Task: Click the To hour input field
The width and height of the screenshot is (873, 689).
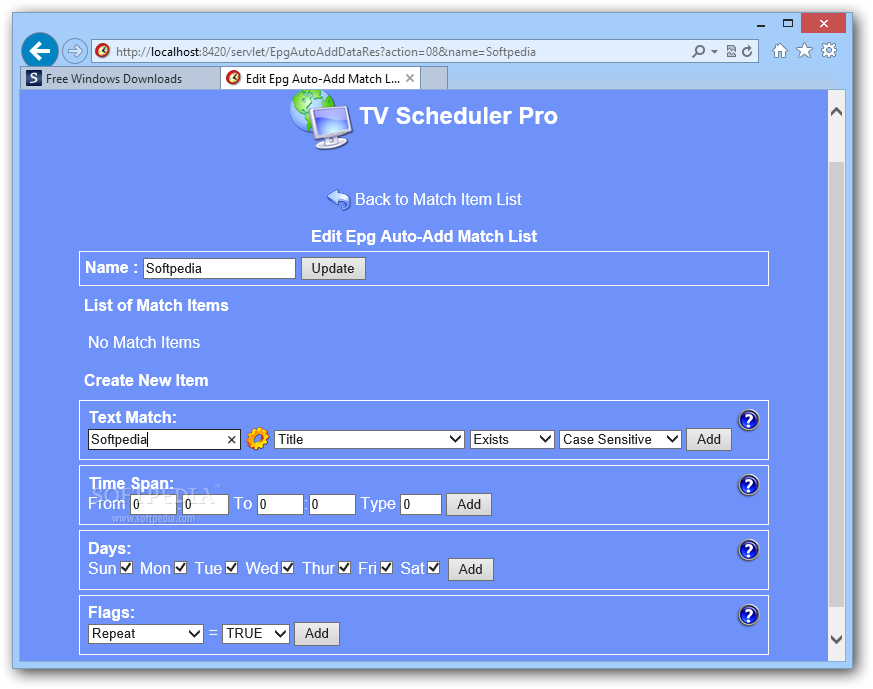Action: click(x=280, y=504)
